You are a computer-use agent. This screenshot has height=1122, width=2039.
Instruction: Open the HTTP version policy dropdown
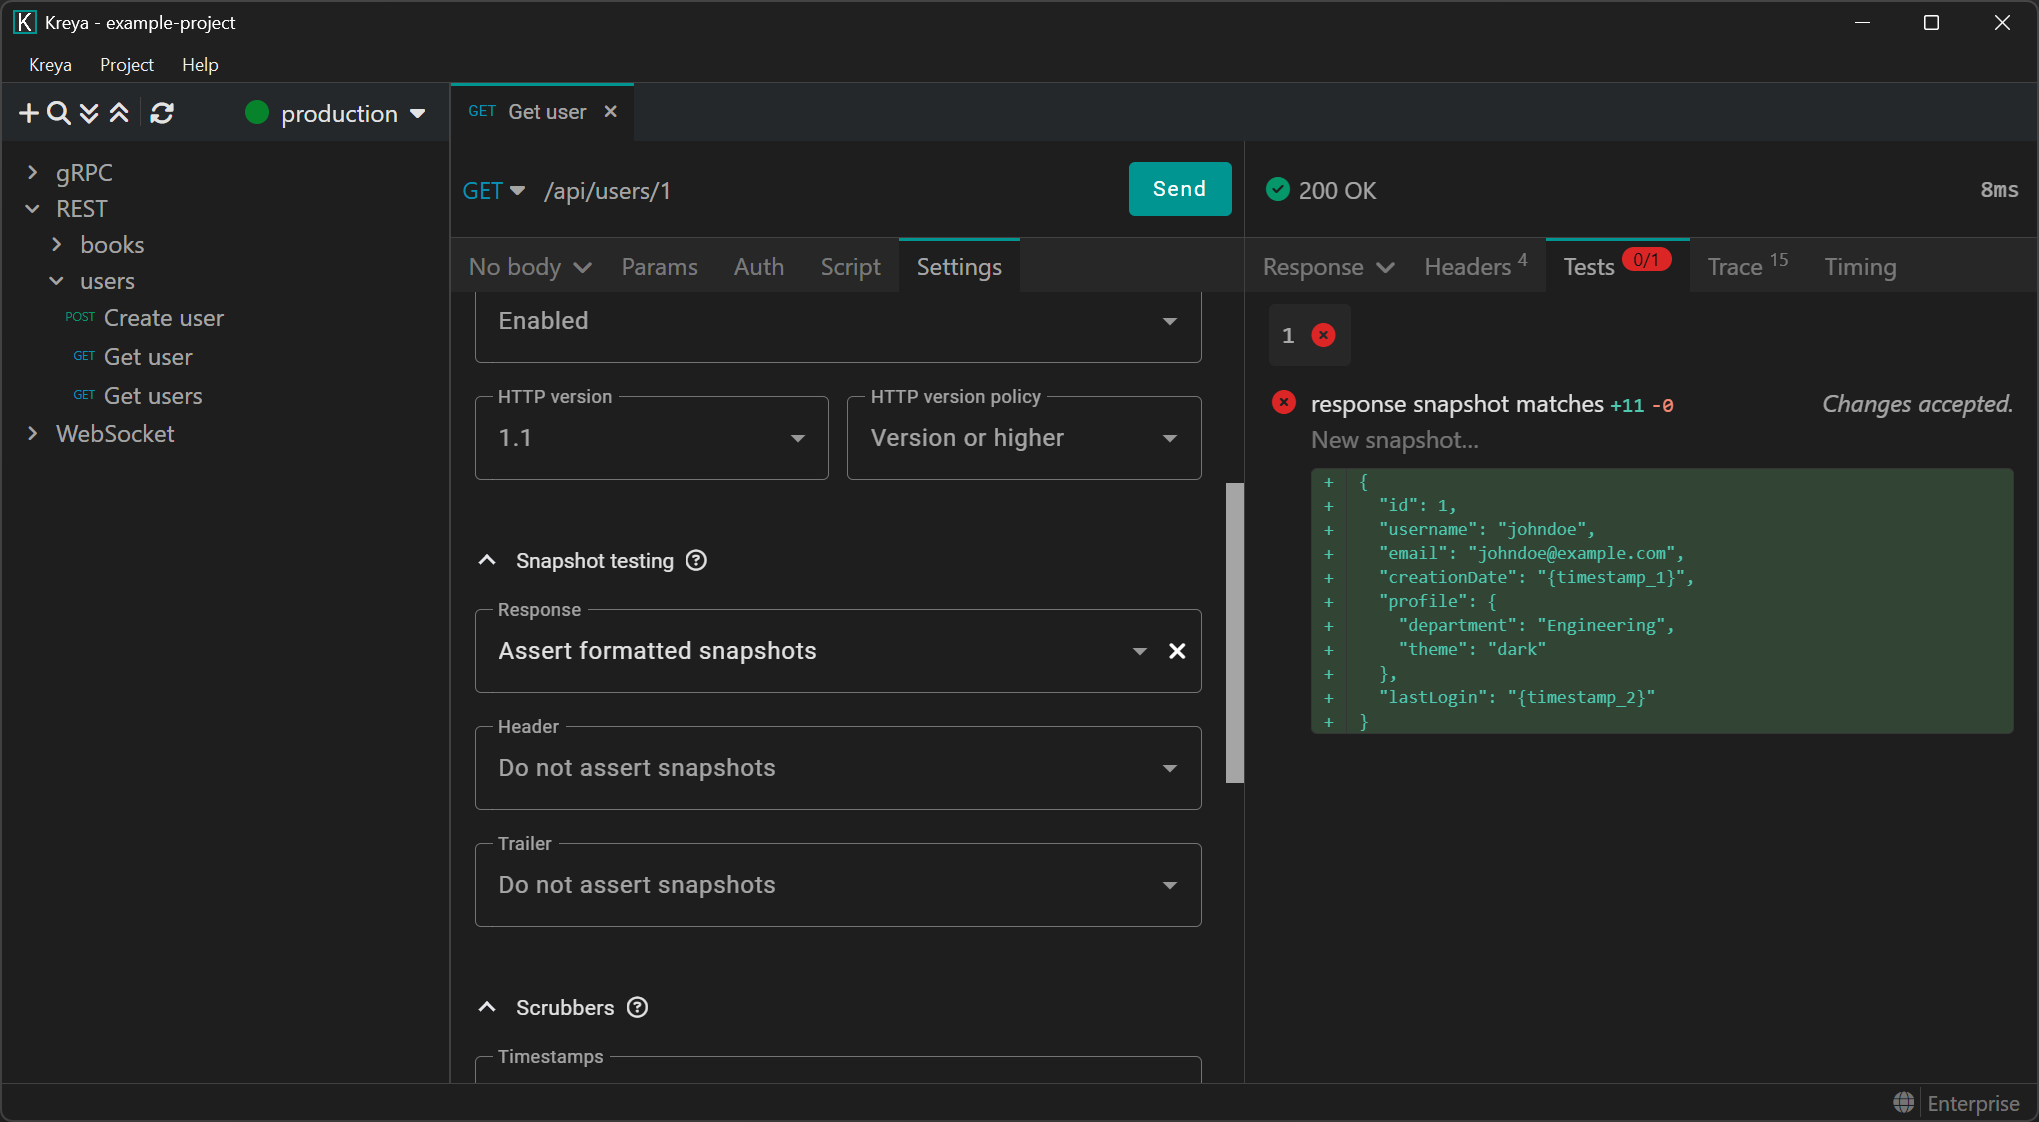(1023, 438)
